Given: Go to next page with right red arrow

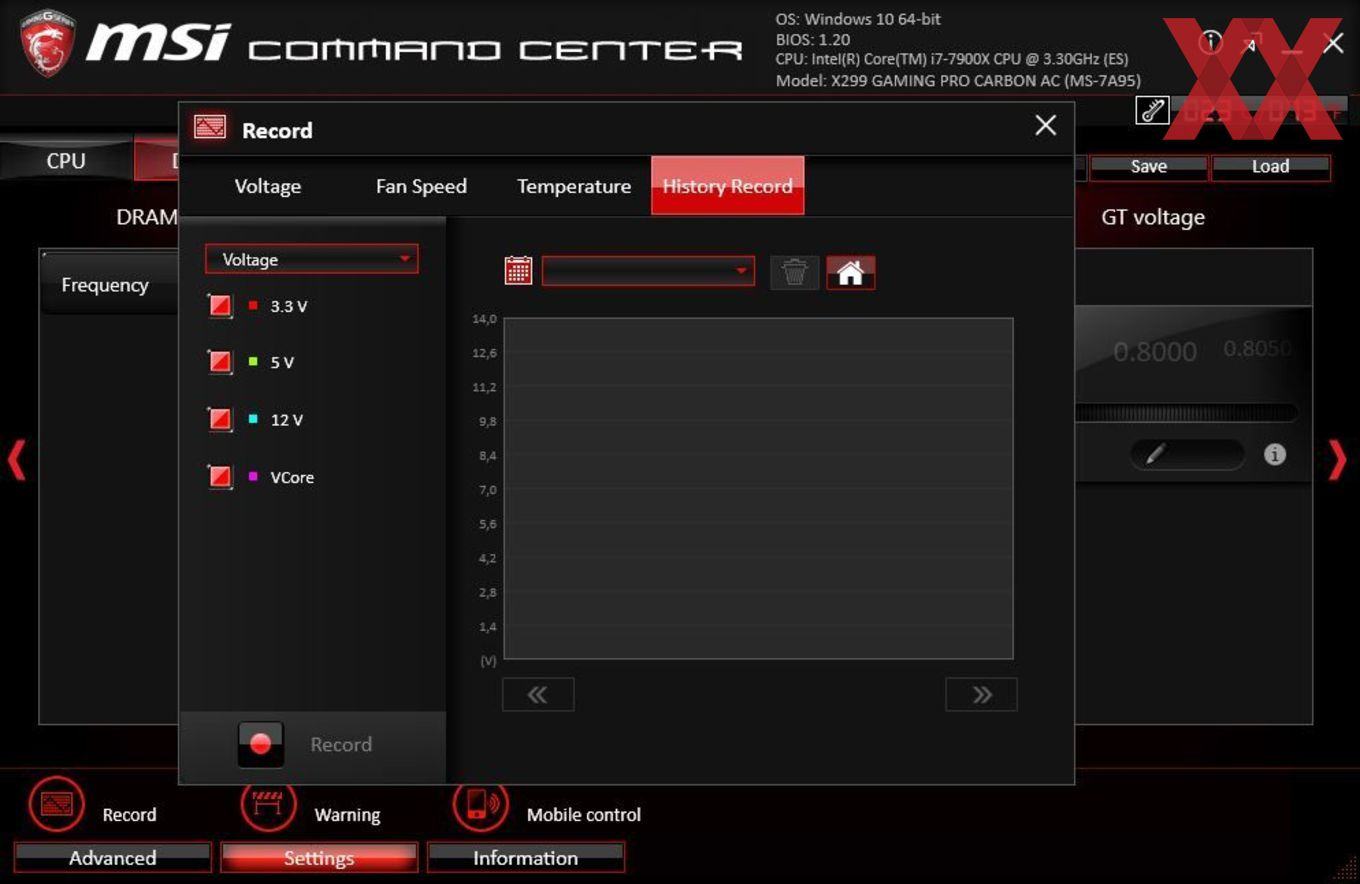Looking at the screenshot, I should click(x=1338, y=460).
